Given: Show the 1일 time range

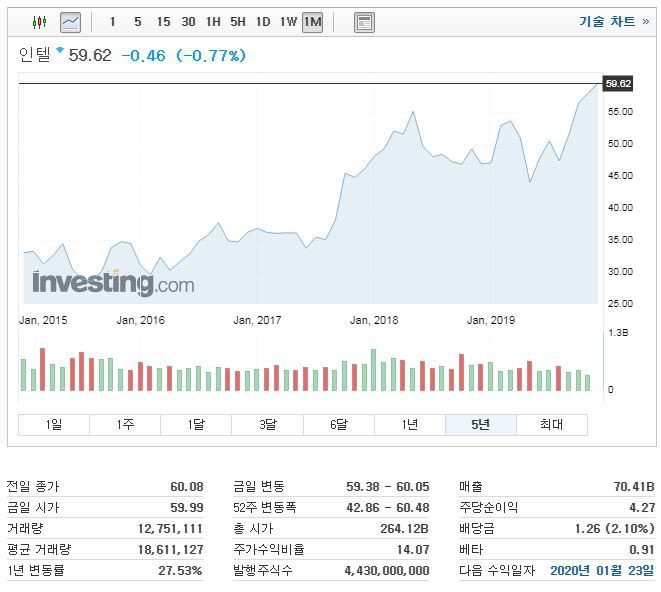Looking at the screenshot, I should (x=54, y=425).
